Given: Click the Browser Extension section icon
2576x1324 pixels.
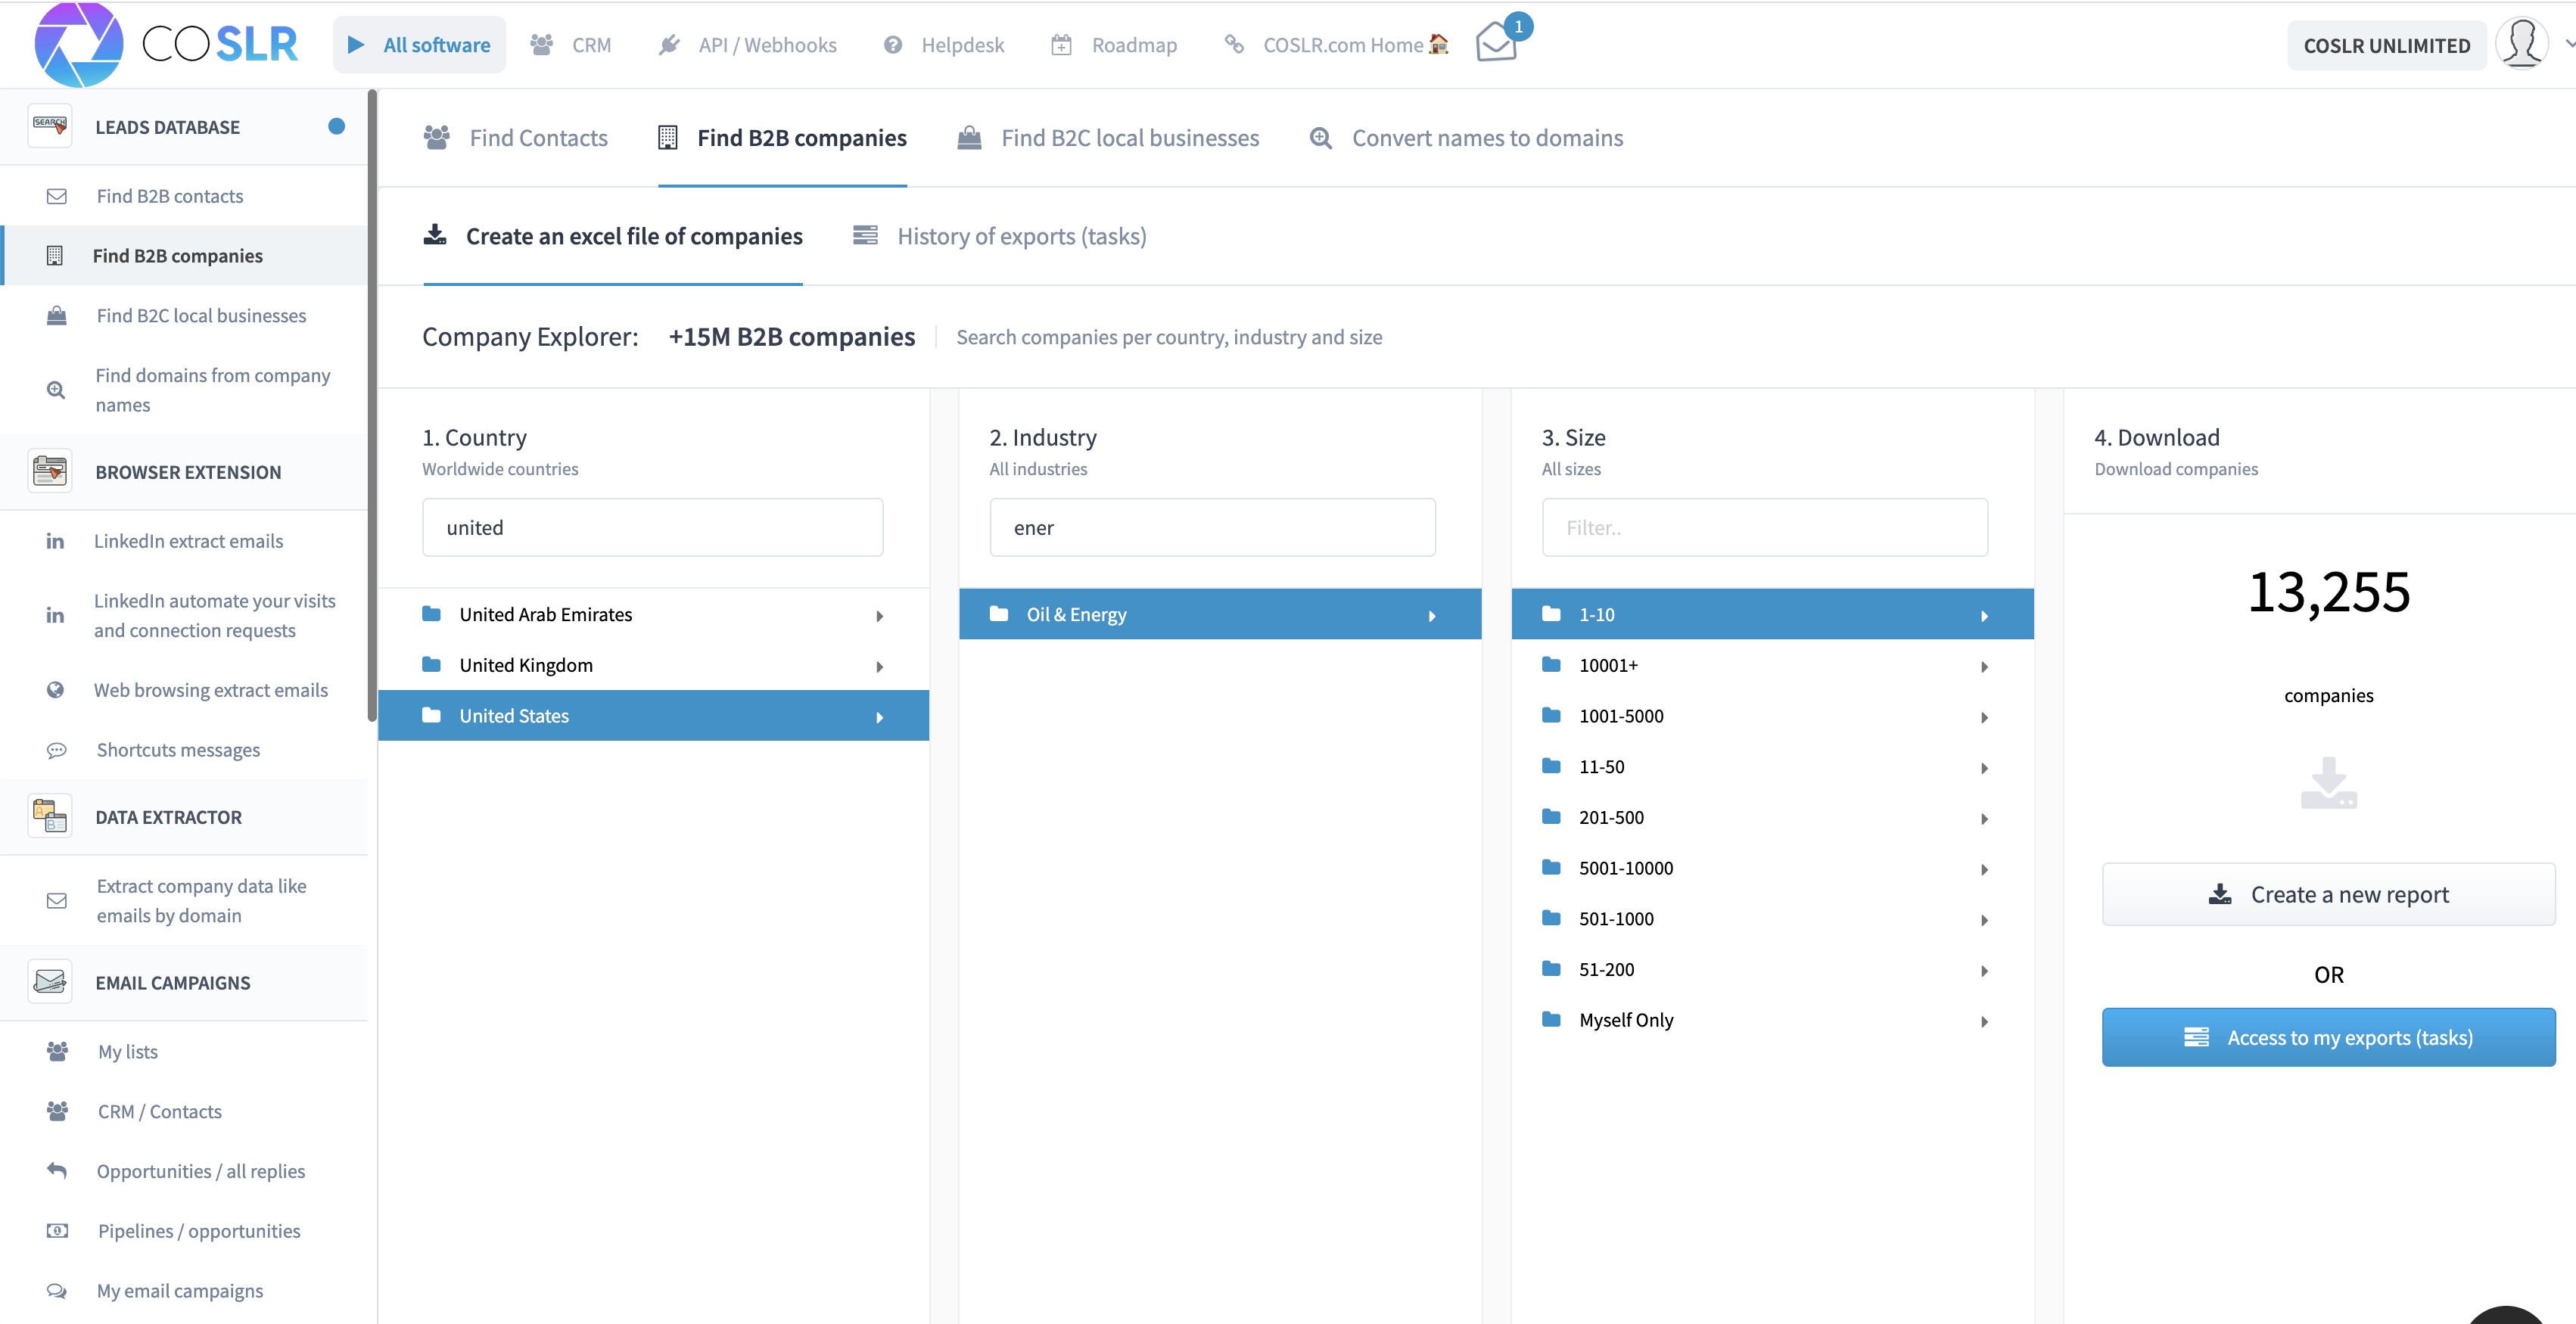Looking at the screenshot, I should (50, 471).
